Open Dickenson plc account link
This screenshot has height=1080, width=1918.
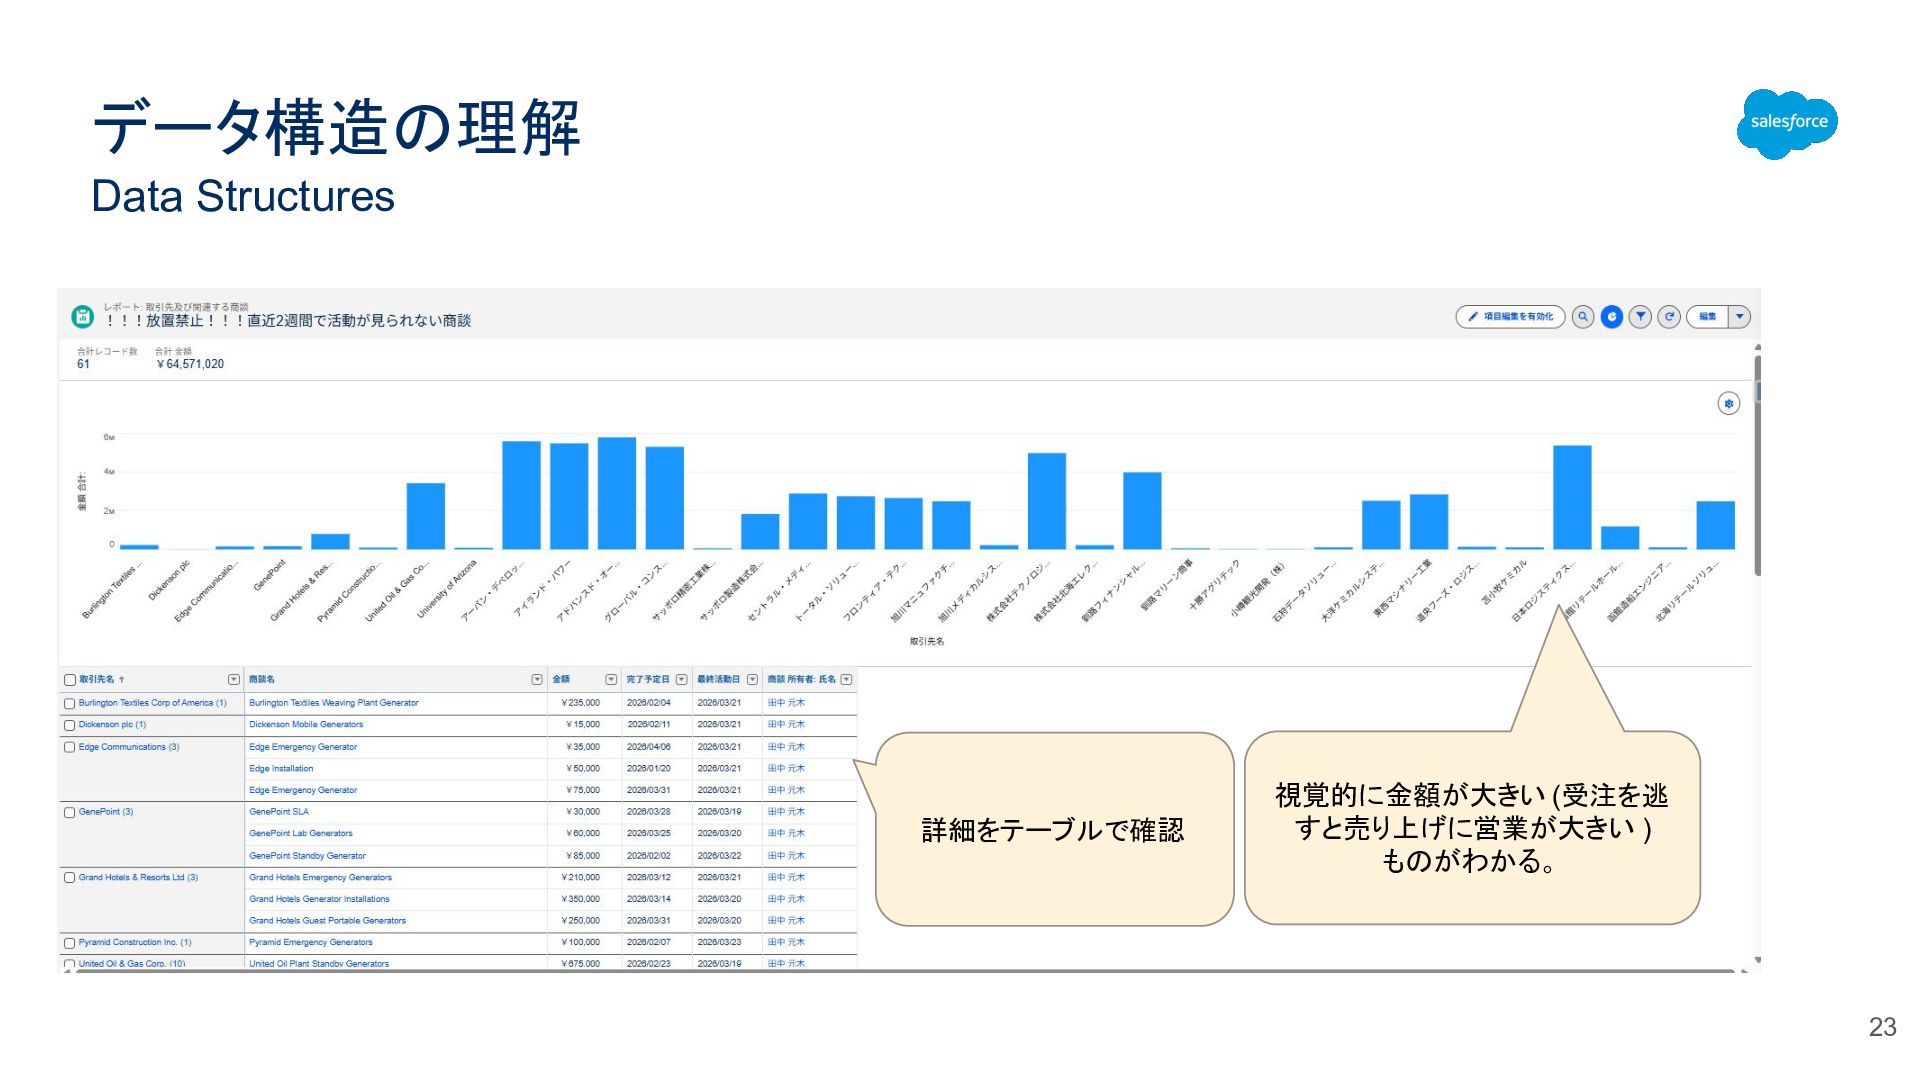(x=112, y=725)
